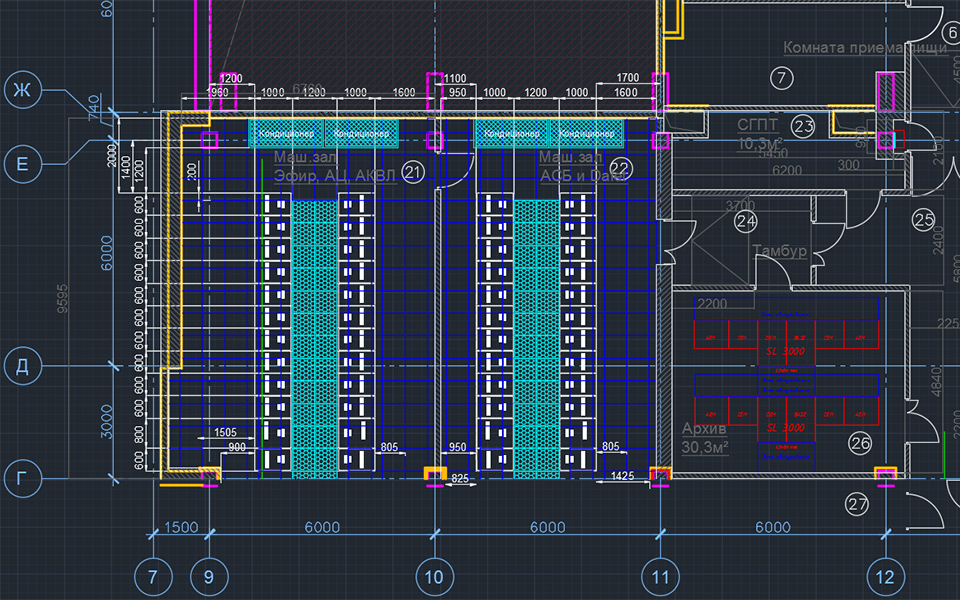Select the leftmost Кондиционер block

[286, 133]
